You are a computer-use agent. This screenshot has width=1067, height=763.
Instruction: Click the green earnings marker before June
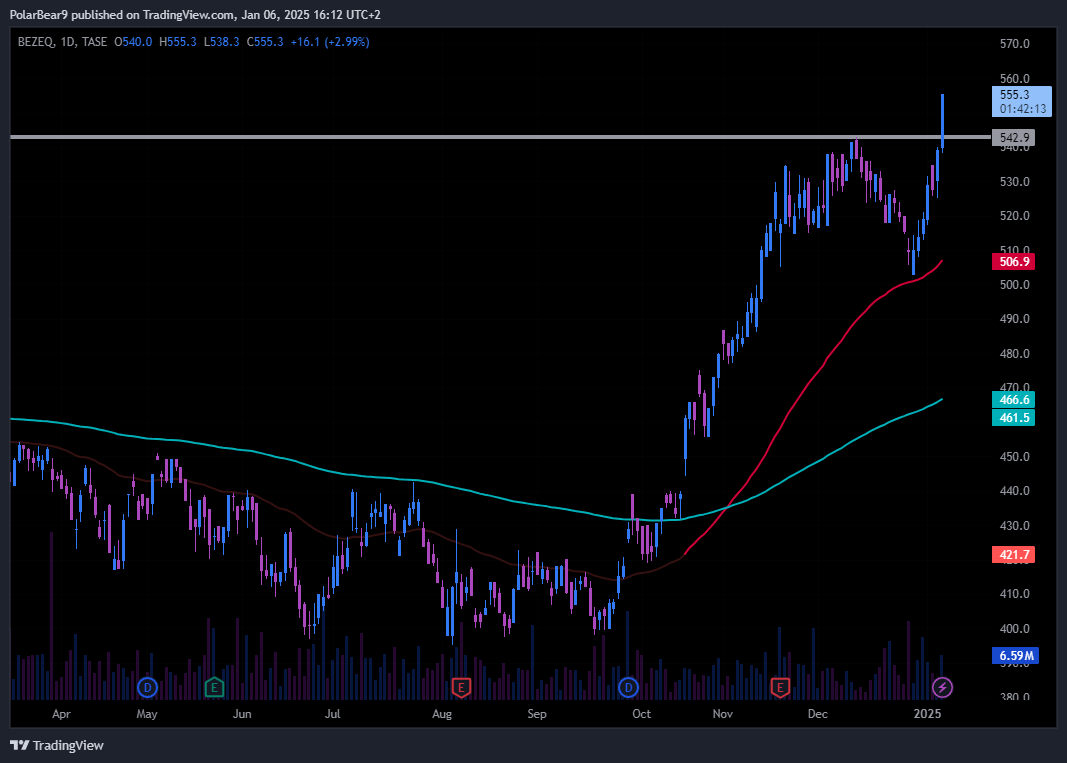[x=213, y=687]
